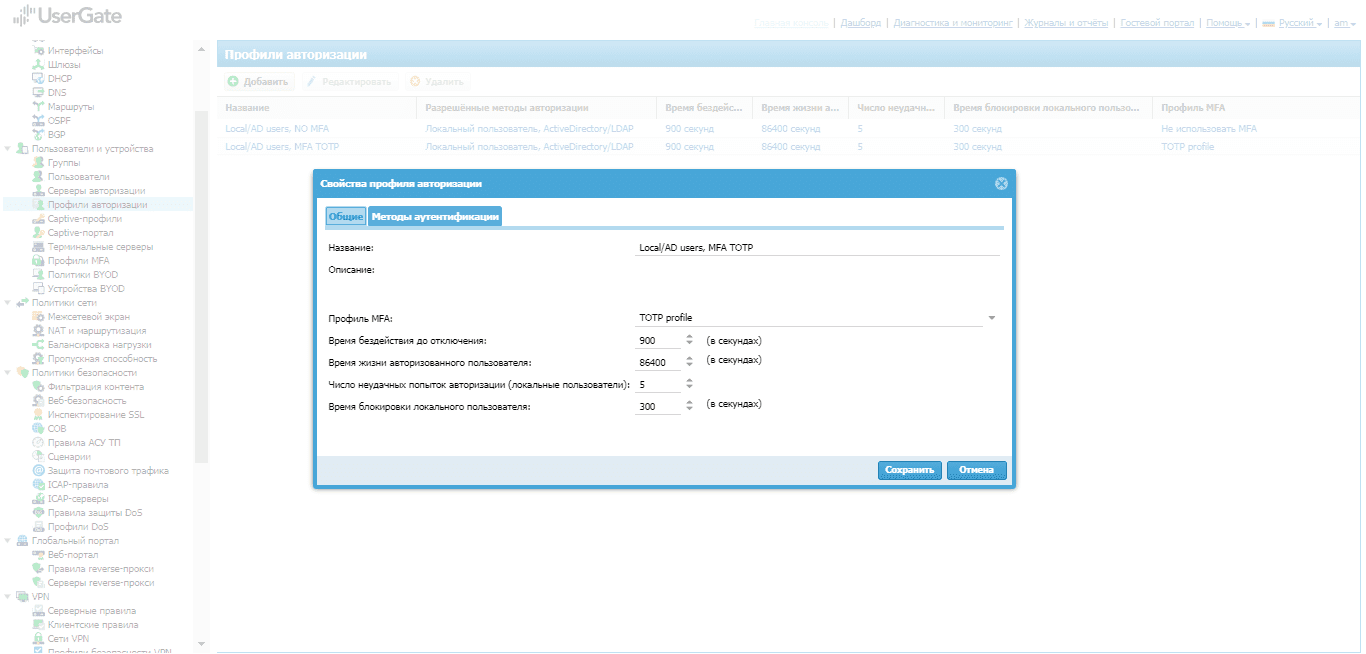Open Пропускная способность in the tree
Screen dimensions: 1366x654
click(x=103, y=359)
